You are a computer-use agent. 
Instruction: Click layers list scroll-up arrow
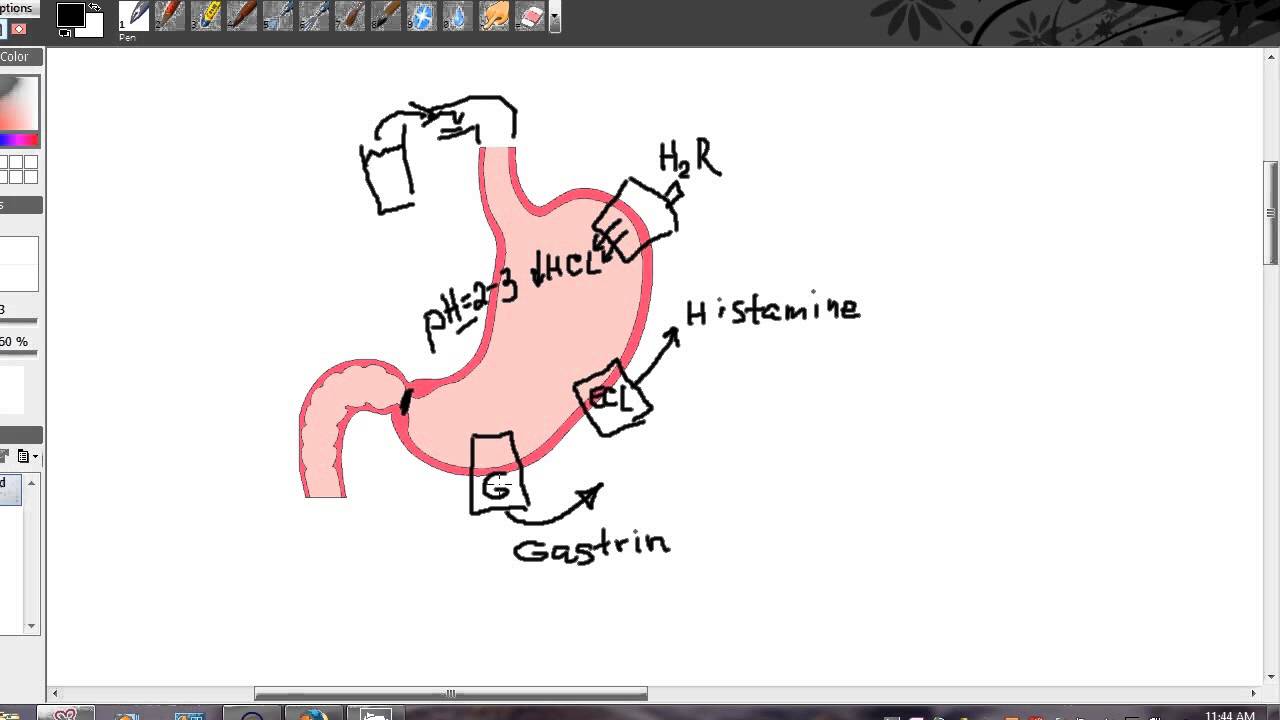tap(32, 483)
